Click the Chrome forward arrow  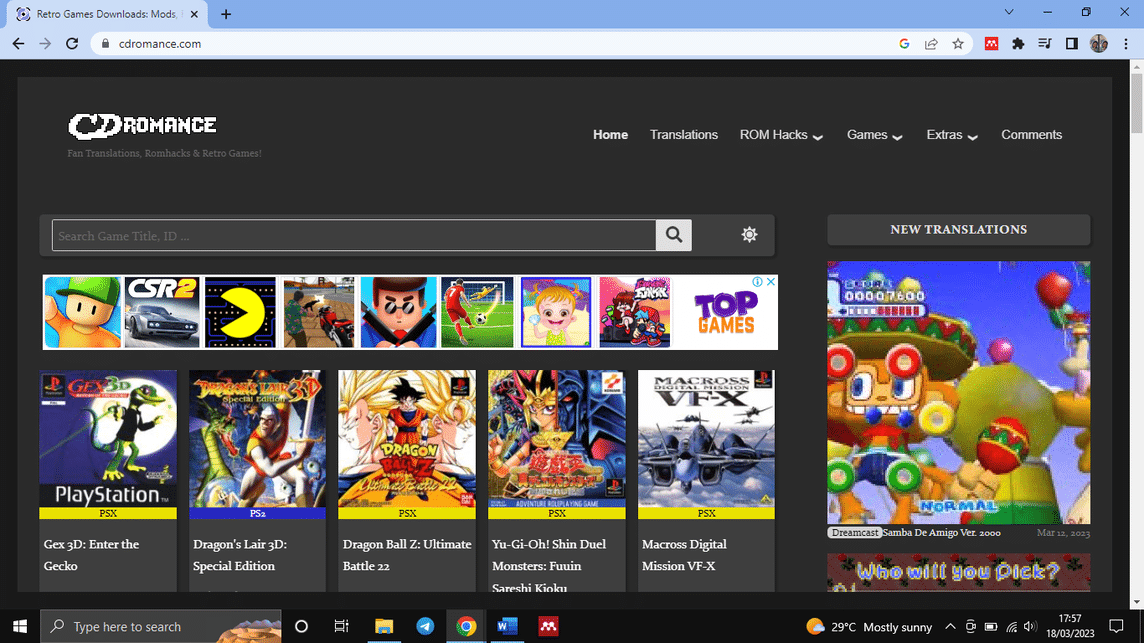pyautogui.click(x=45, y=44)
